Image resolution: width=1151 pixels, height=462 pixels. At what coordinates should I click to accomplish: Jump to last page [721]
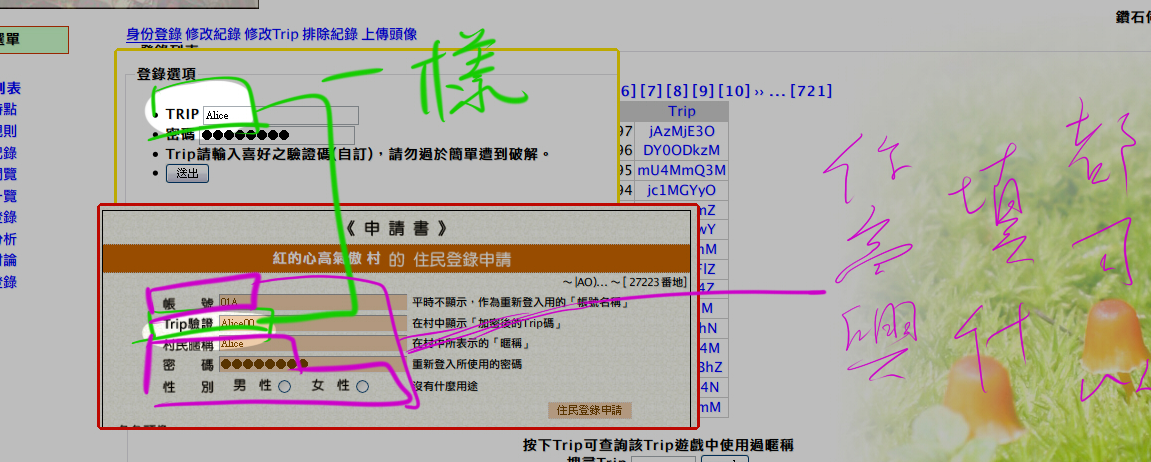pos(811,91)
